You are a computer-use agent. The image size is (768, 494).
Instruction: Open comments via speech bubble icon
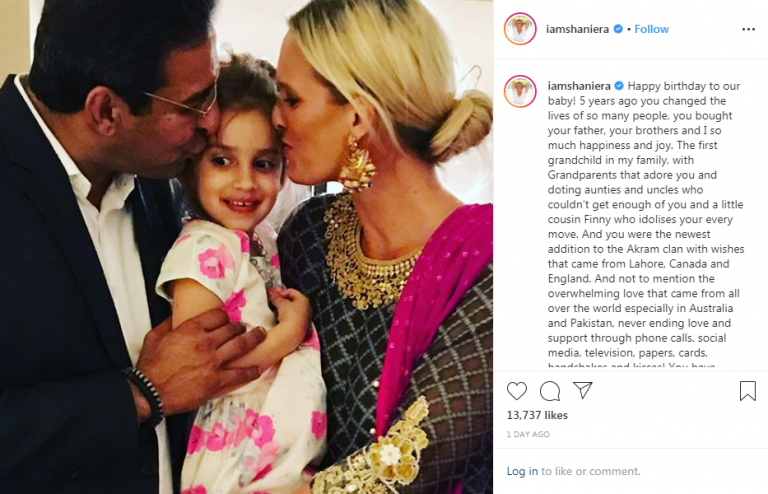pyautogui.click(x=550, y=391)
